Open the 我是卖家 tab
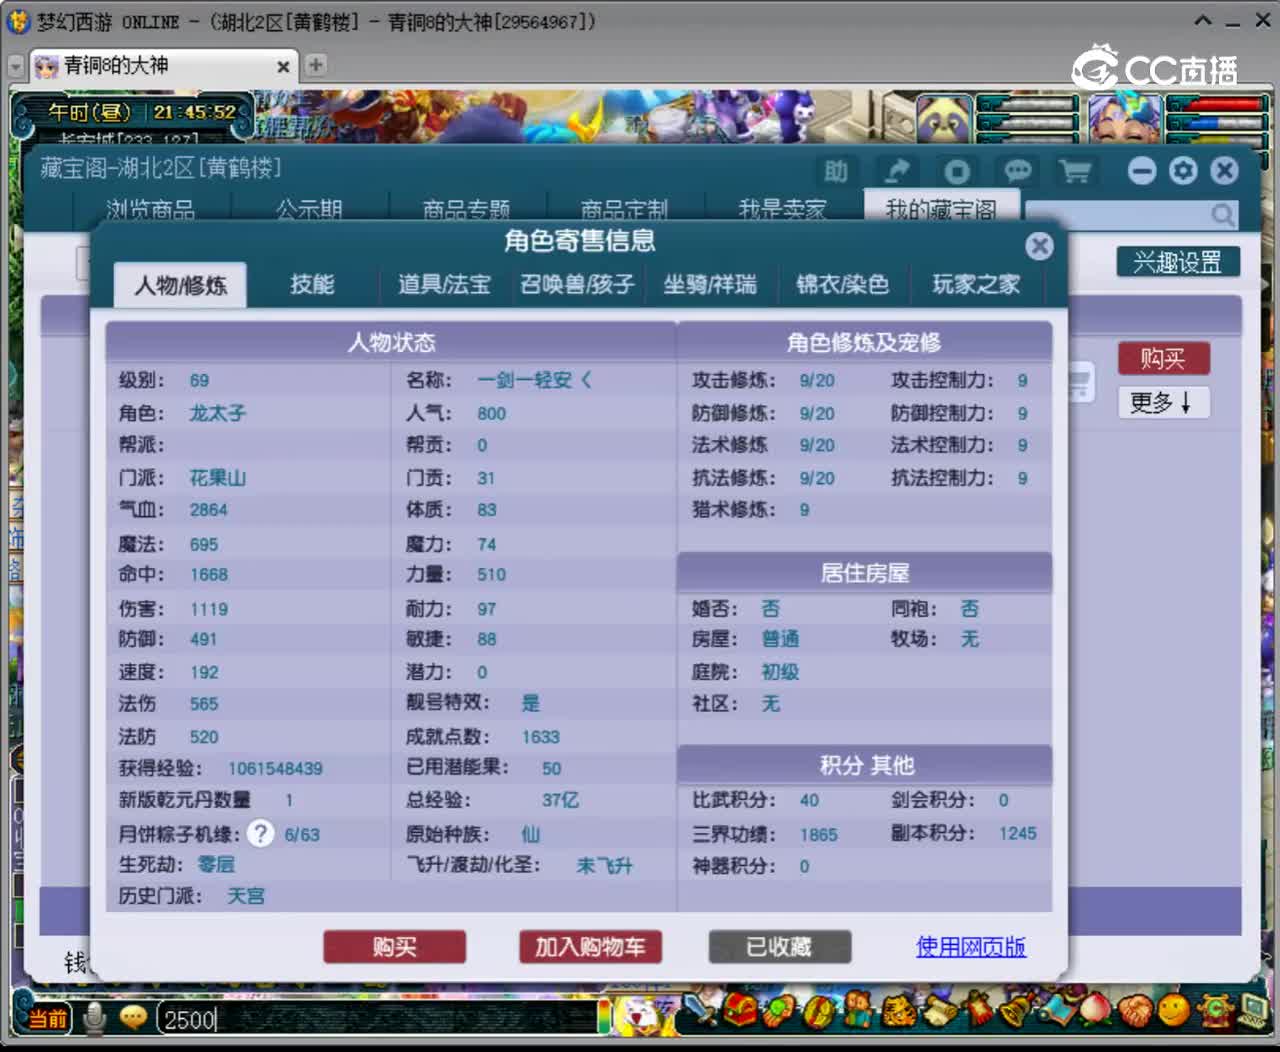 tap(783, 208)
